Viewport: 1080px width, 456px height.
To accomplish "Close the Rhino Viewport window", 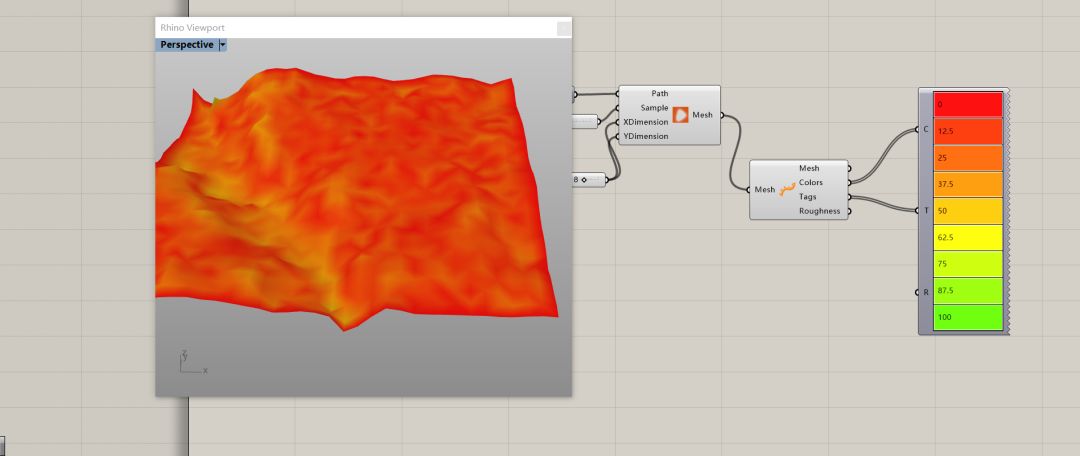I will [x=563, y=28].
